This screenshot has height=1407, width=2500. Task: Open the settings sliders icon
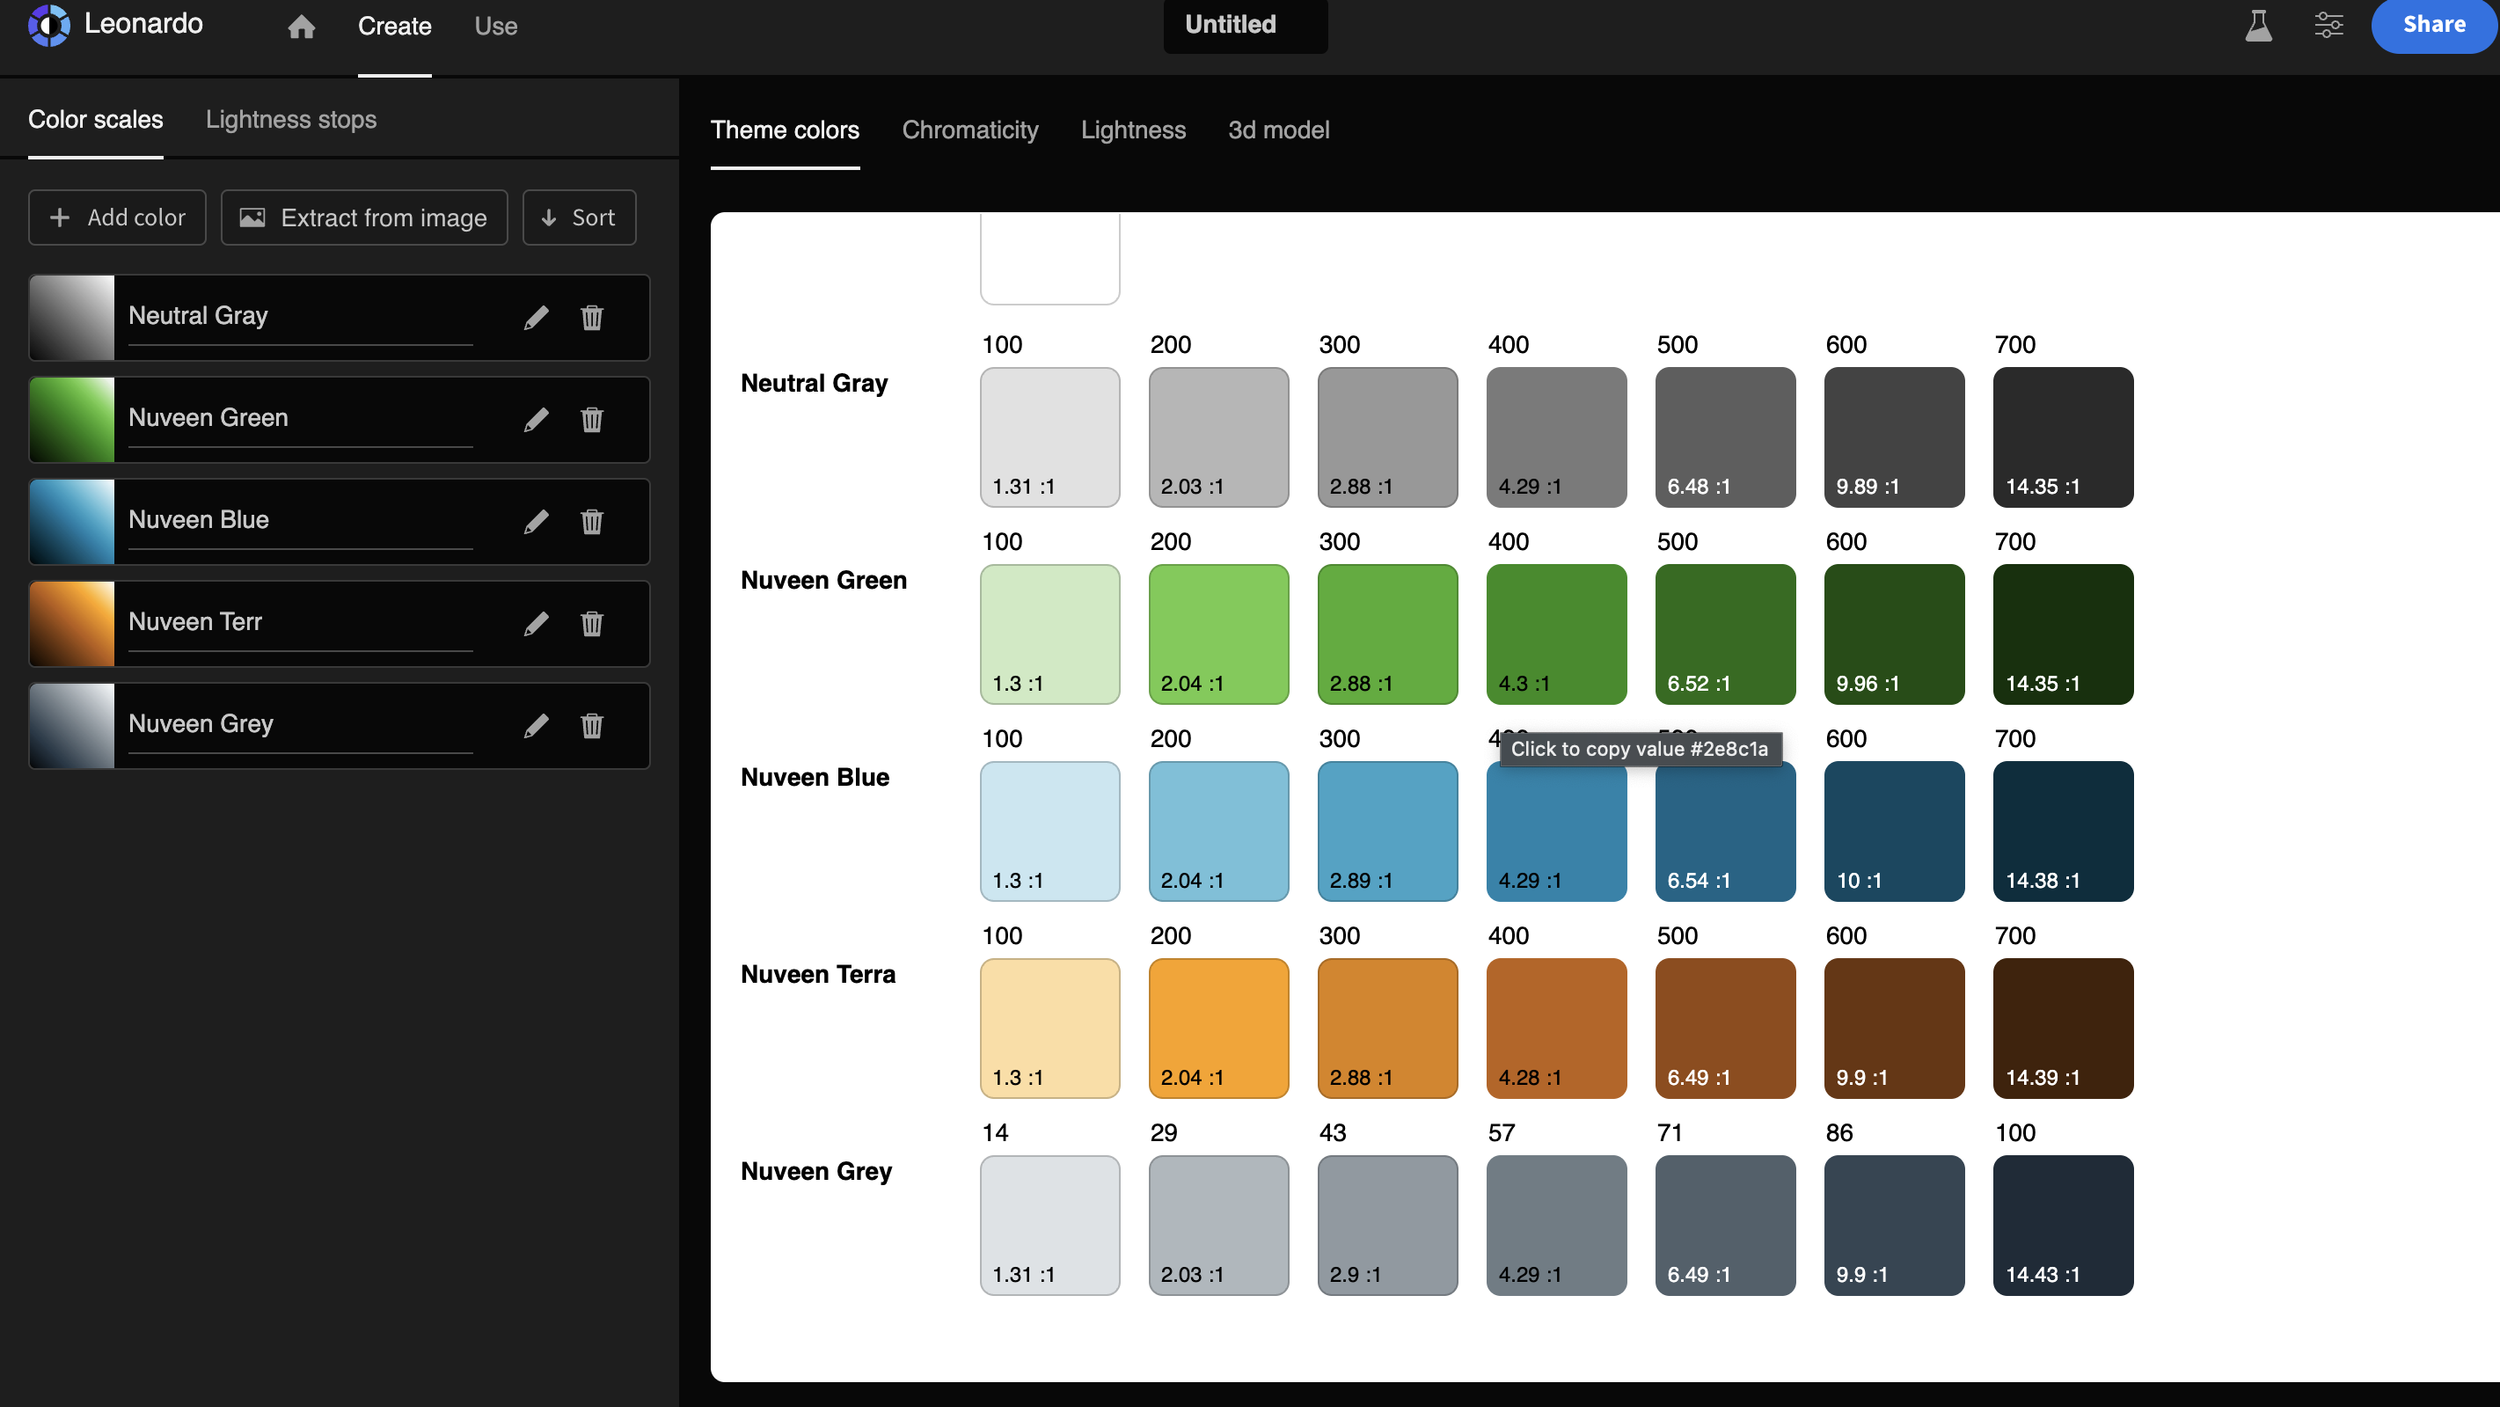2328,25
